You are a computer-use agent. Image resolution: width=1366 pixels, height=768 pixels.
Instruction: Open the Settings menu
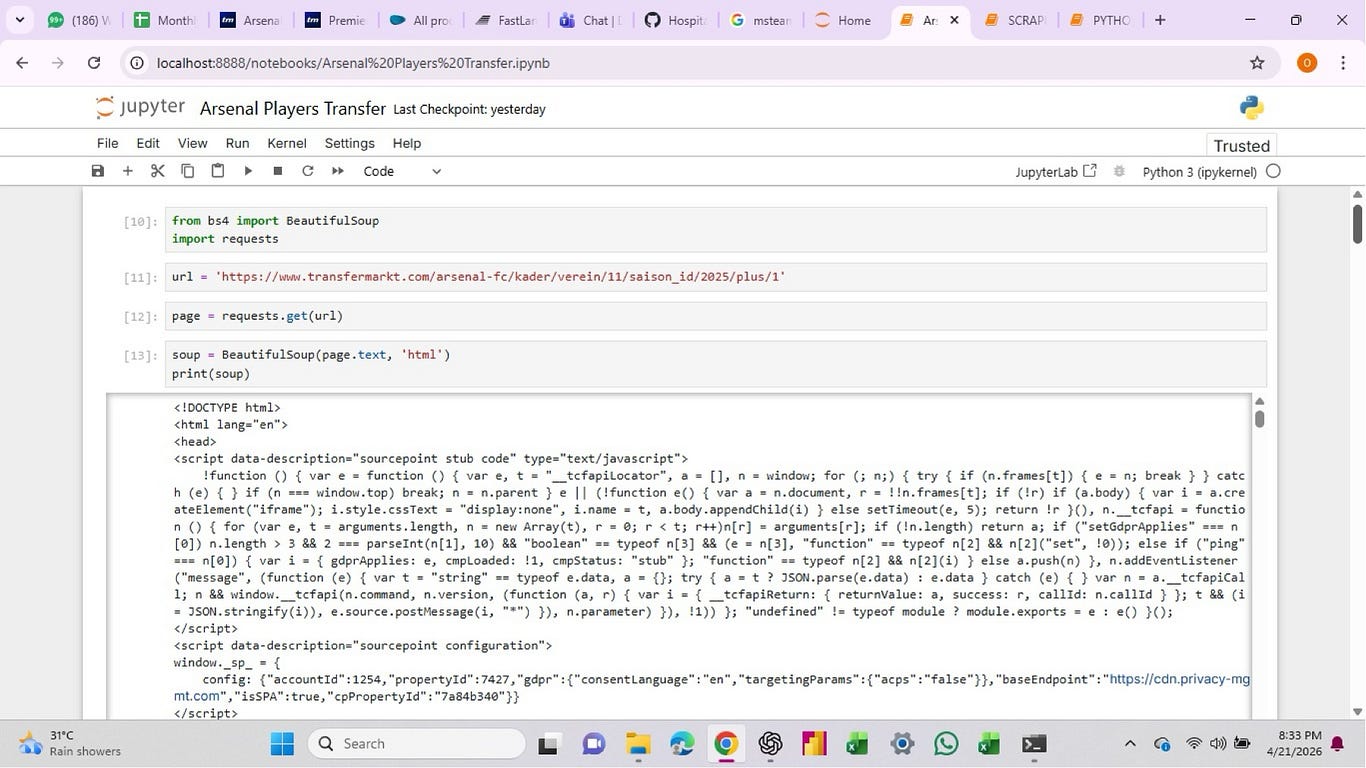click(350, 143)
